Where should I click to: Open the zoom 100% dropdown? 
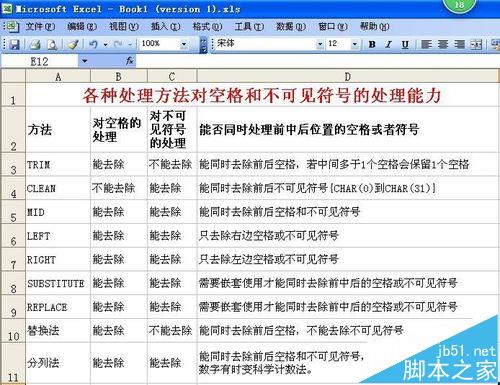click(184, 44)
